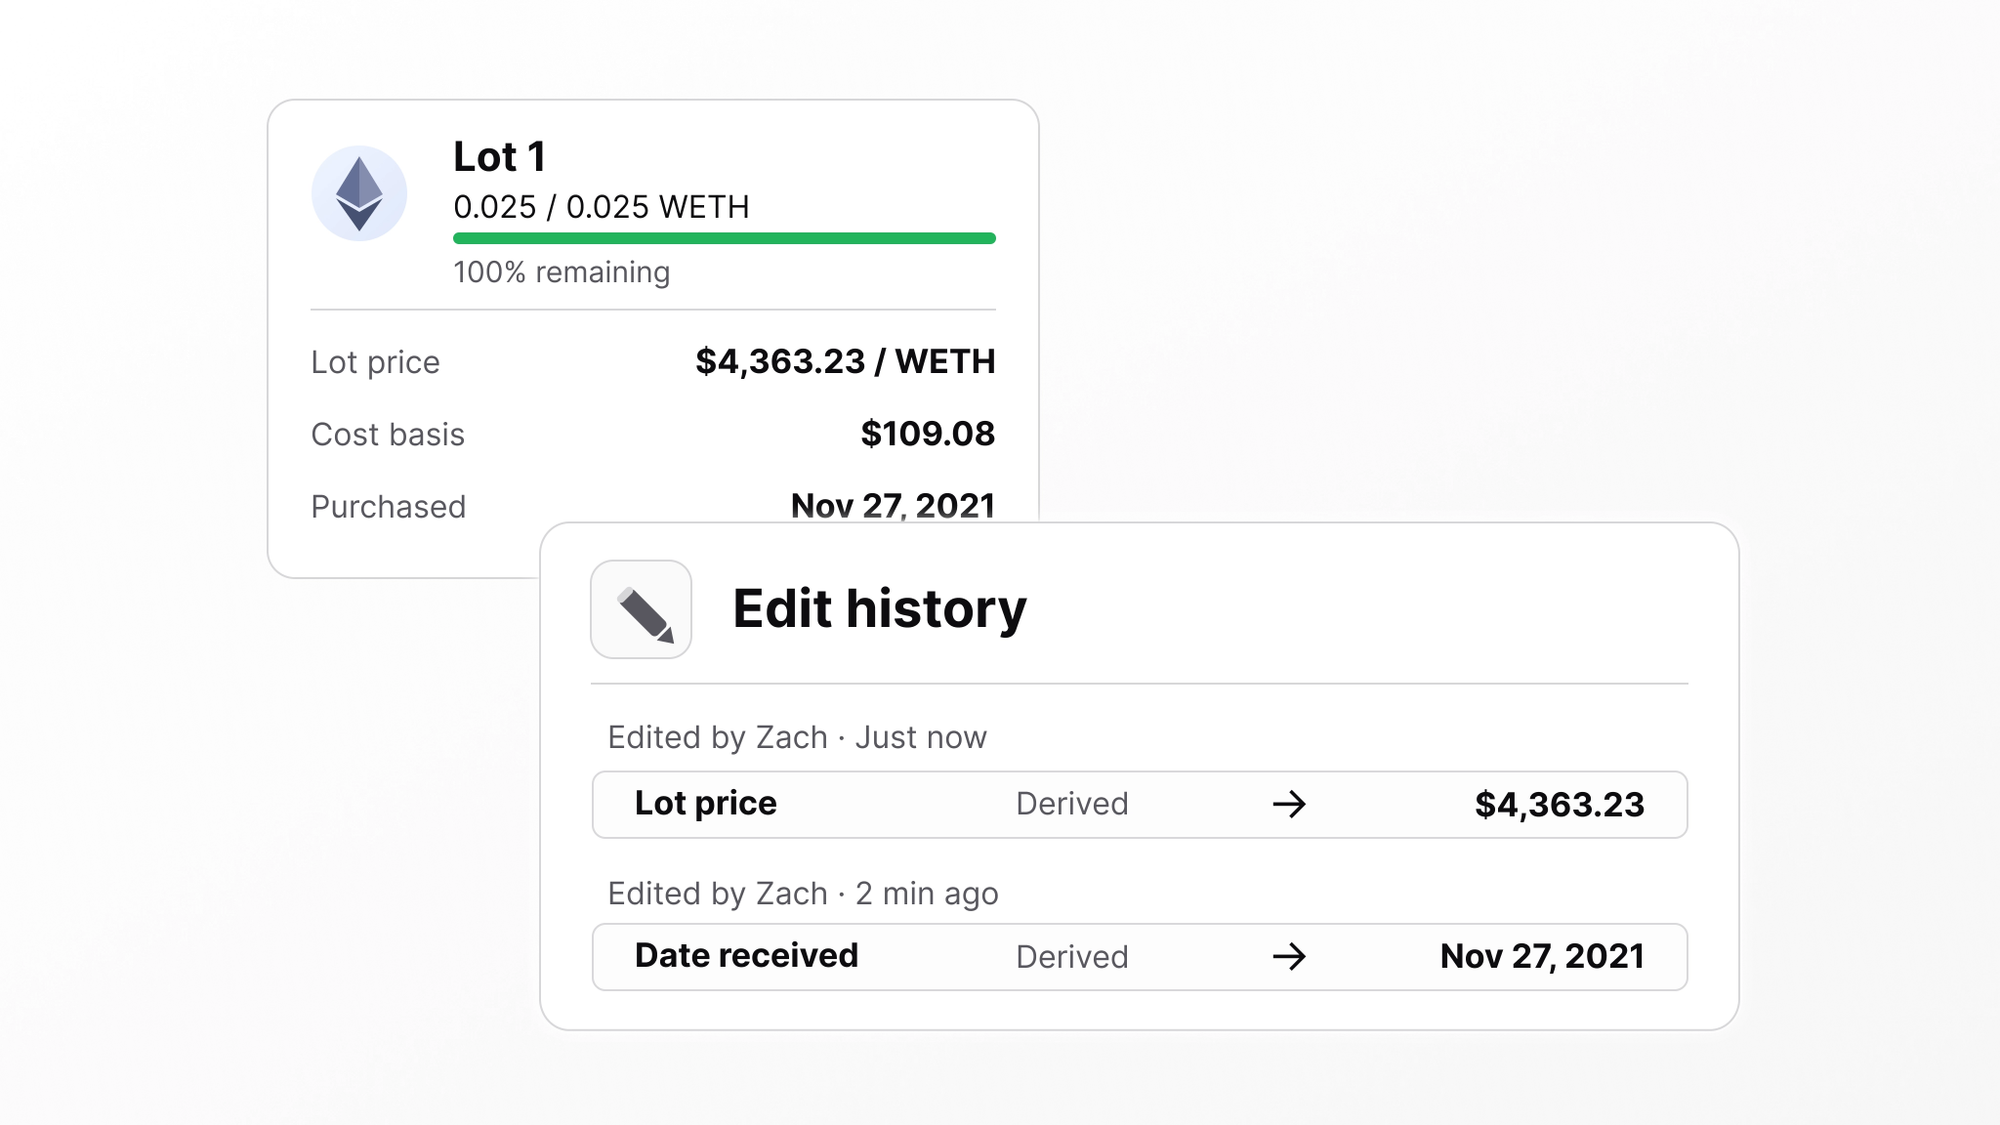Select the Lot 1 title
Screen dimensions: 2000x1125
[499, 157]
